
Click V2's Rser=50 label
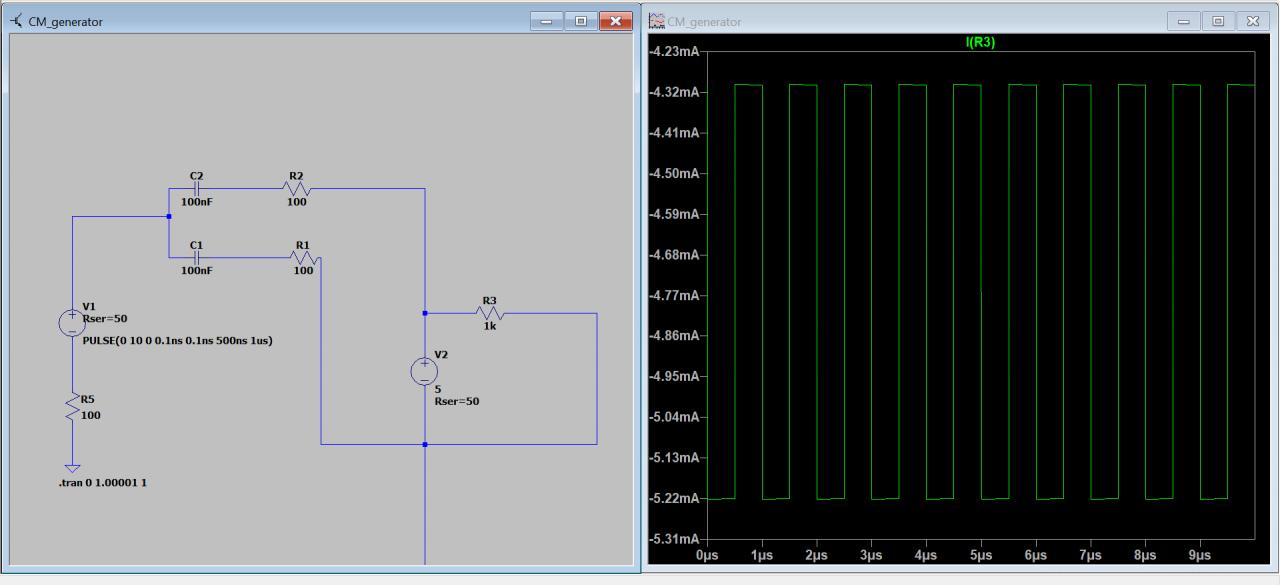(457, 401)
